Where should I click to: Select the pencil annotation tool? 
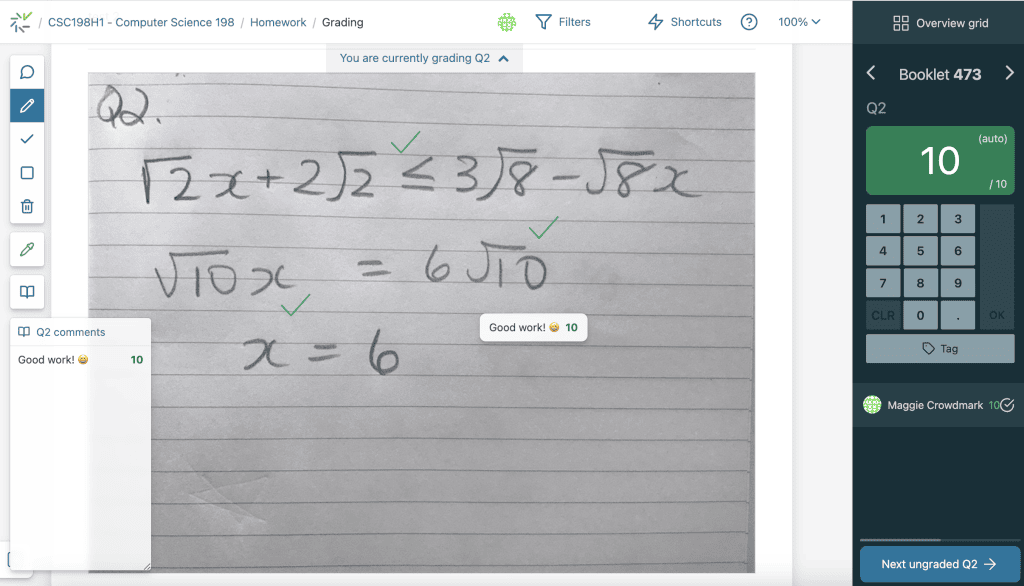27,105
